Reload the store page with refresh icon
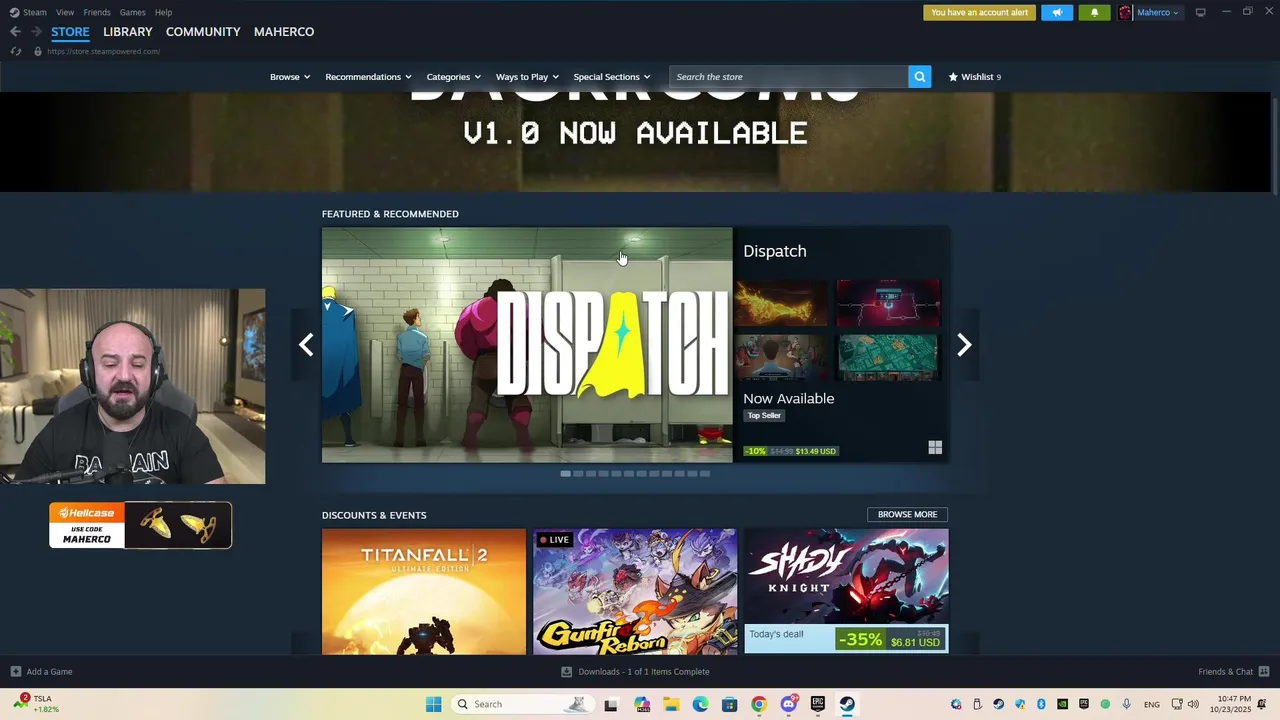The height and width of the screenshot is (720, 1280). pos(15,51)
